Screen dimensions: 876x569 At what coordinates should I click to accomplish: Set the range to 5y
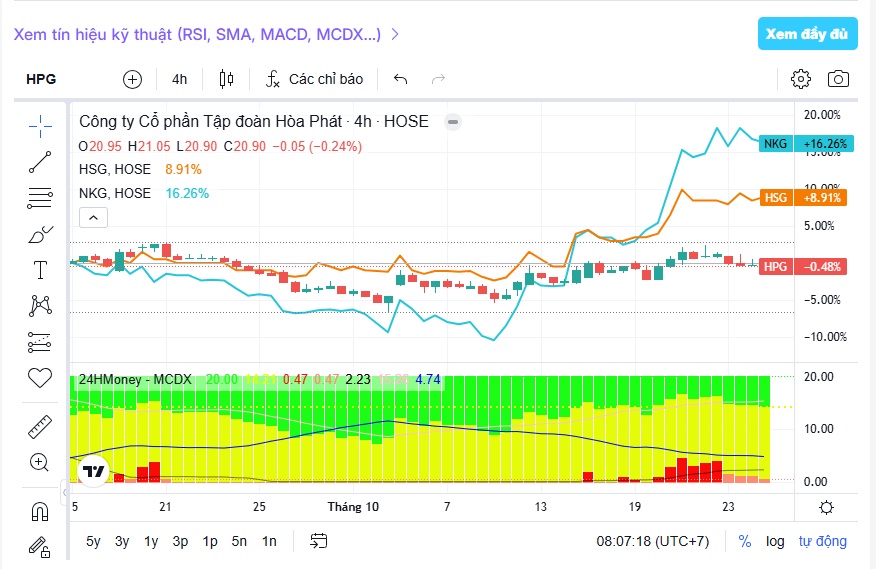pos(93,541)
